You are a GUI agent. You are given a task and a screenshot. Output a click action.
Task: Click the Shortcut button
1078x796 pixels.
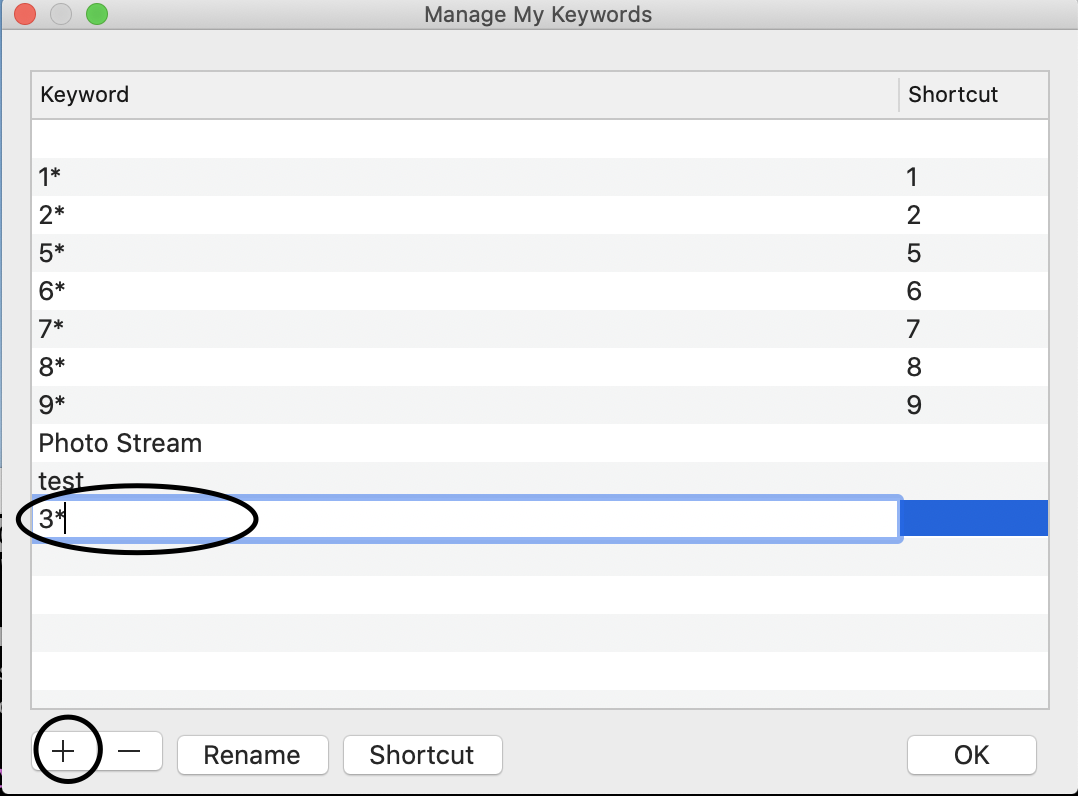pyautogui.click(x=422, y=755)
